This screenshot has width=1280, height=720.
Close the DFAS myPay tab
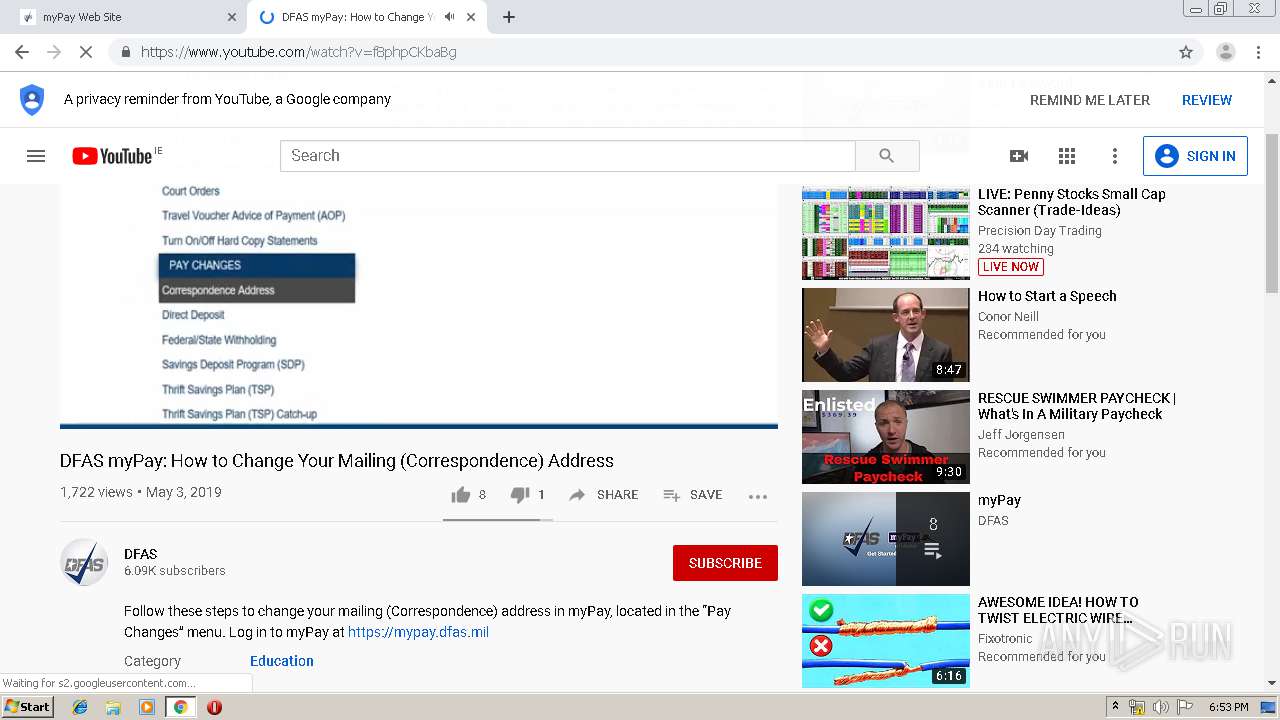(472, 17)
